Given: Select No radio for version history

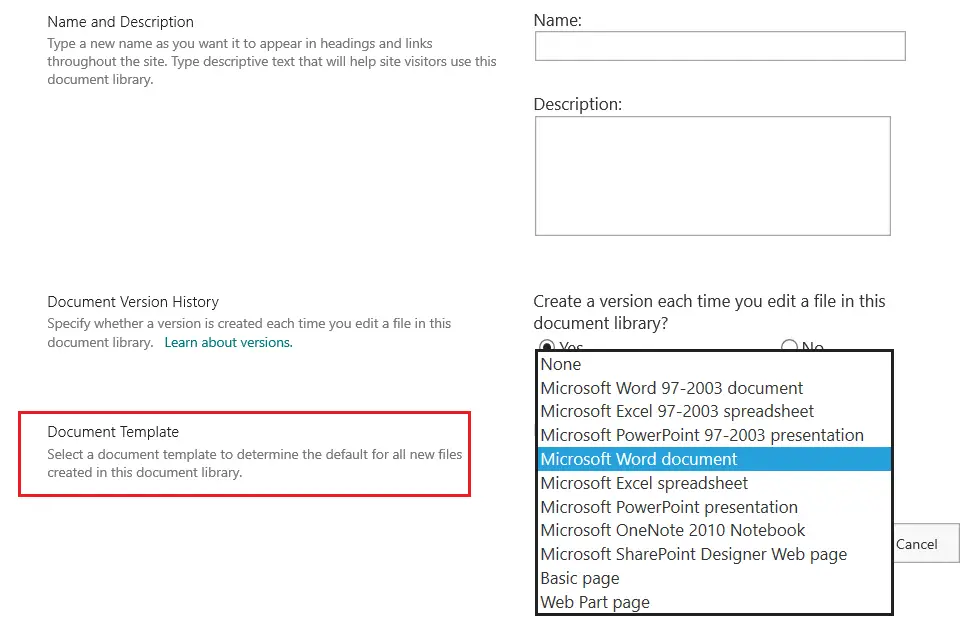Looking at the screenshot, I should click(789, 346).
